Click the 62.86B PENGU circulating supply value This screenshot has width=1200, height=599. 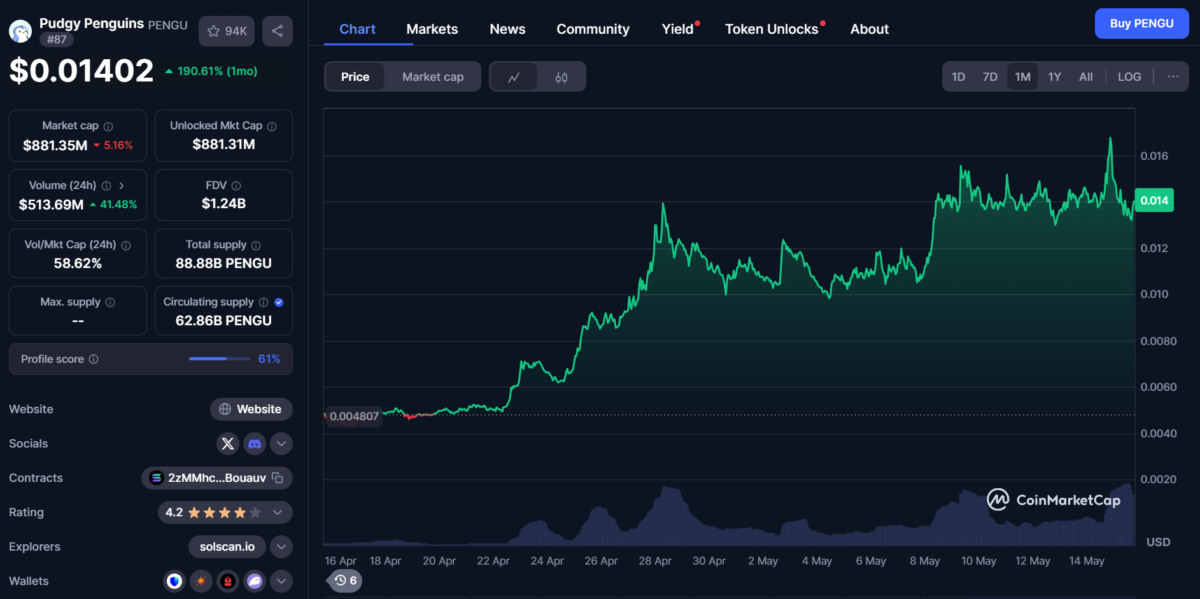point(224,320)
